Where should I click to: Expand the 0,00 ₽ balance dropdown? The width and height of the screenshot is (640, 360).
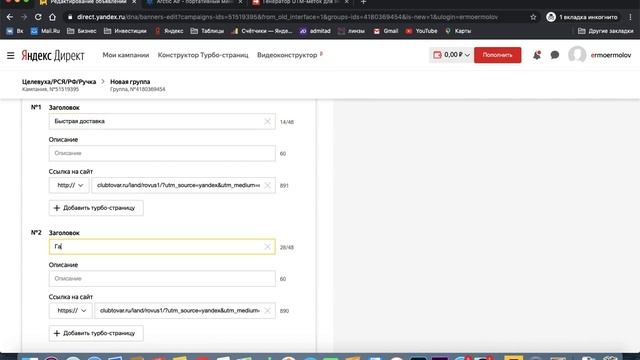coord(451,55)
